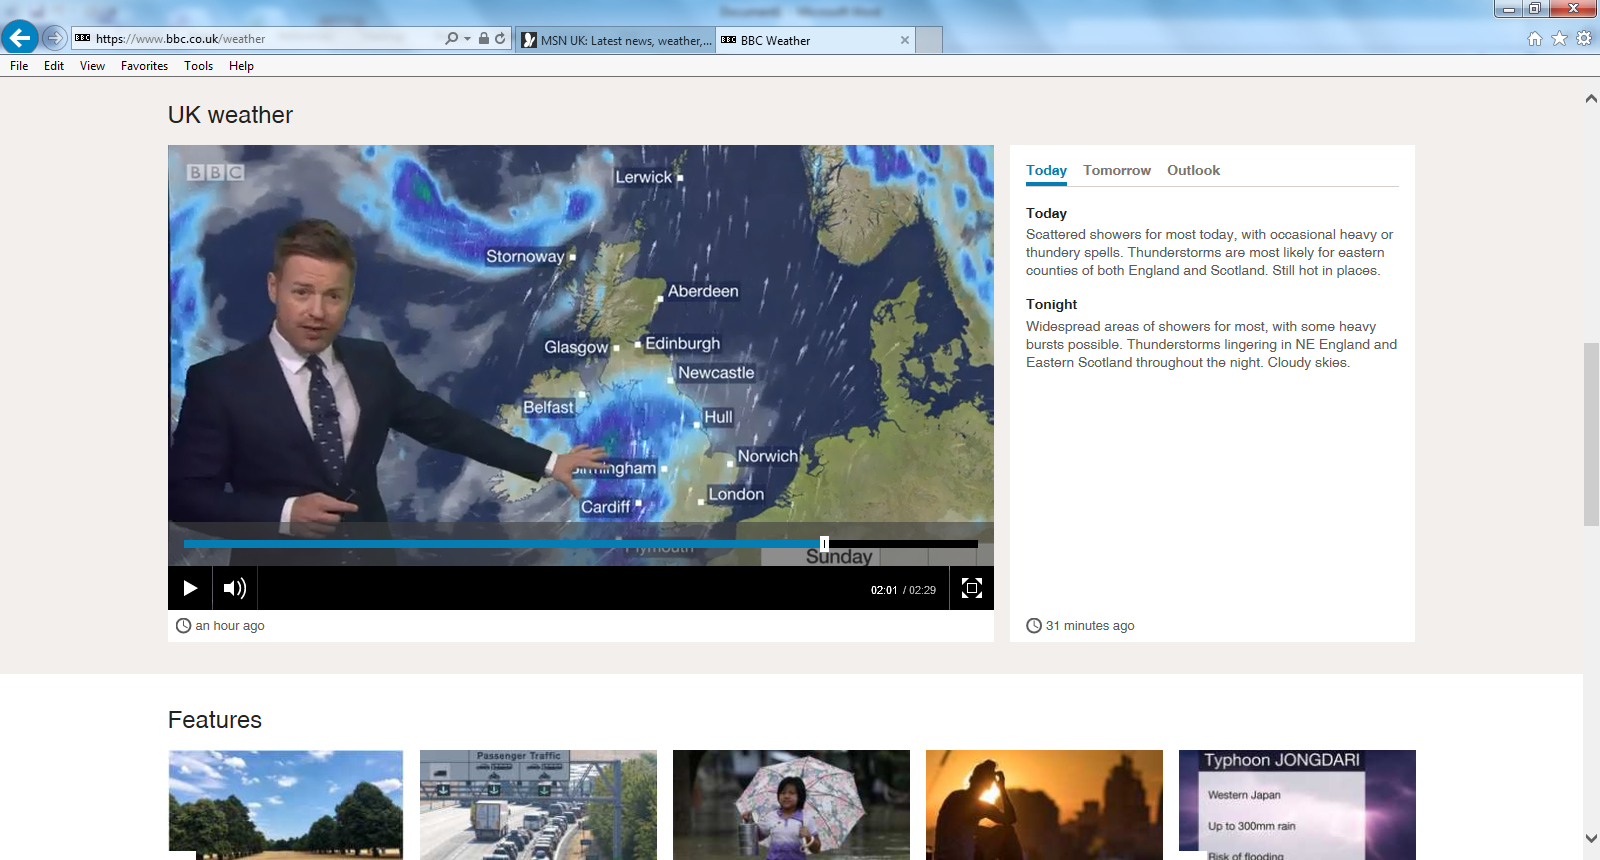This screenshot has width=1600, height=860.
Task: Open the Tools menu
Action: click(x=198, y=66)
